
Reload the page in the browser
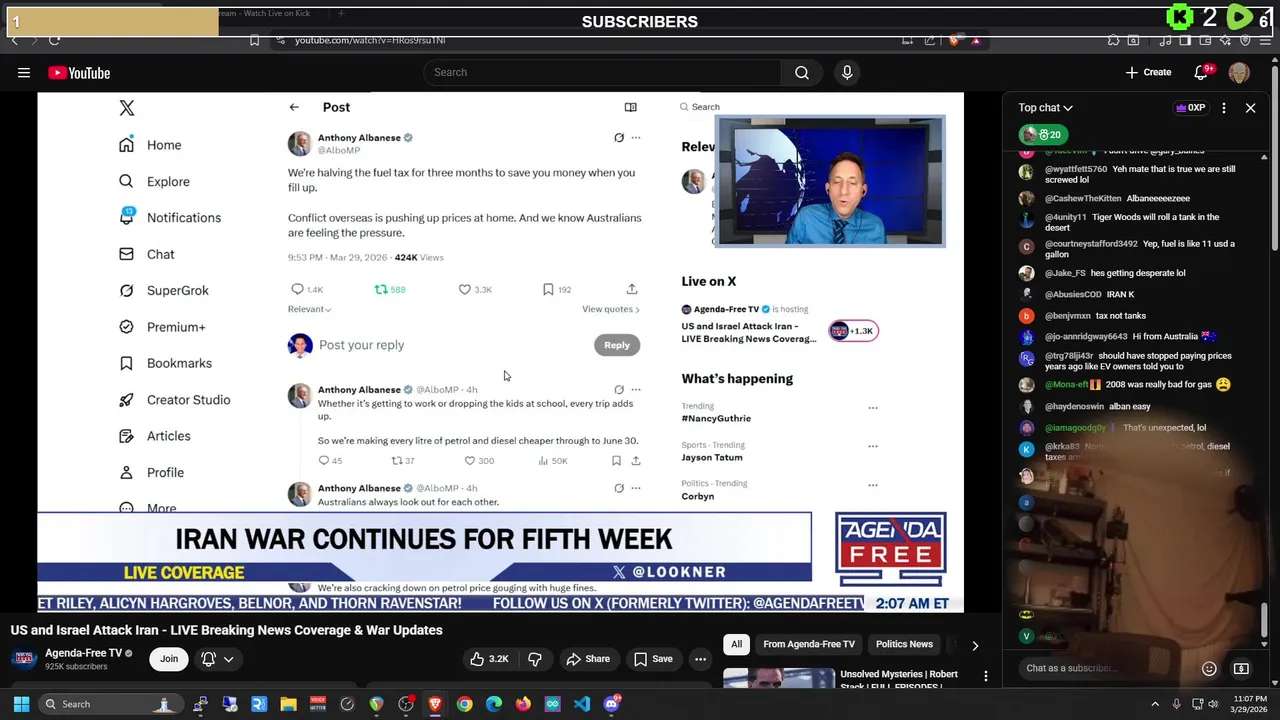coord(54,40)
